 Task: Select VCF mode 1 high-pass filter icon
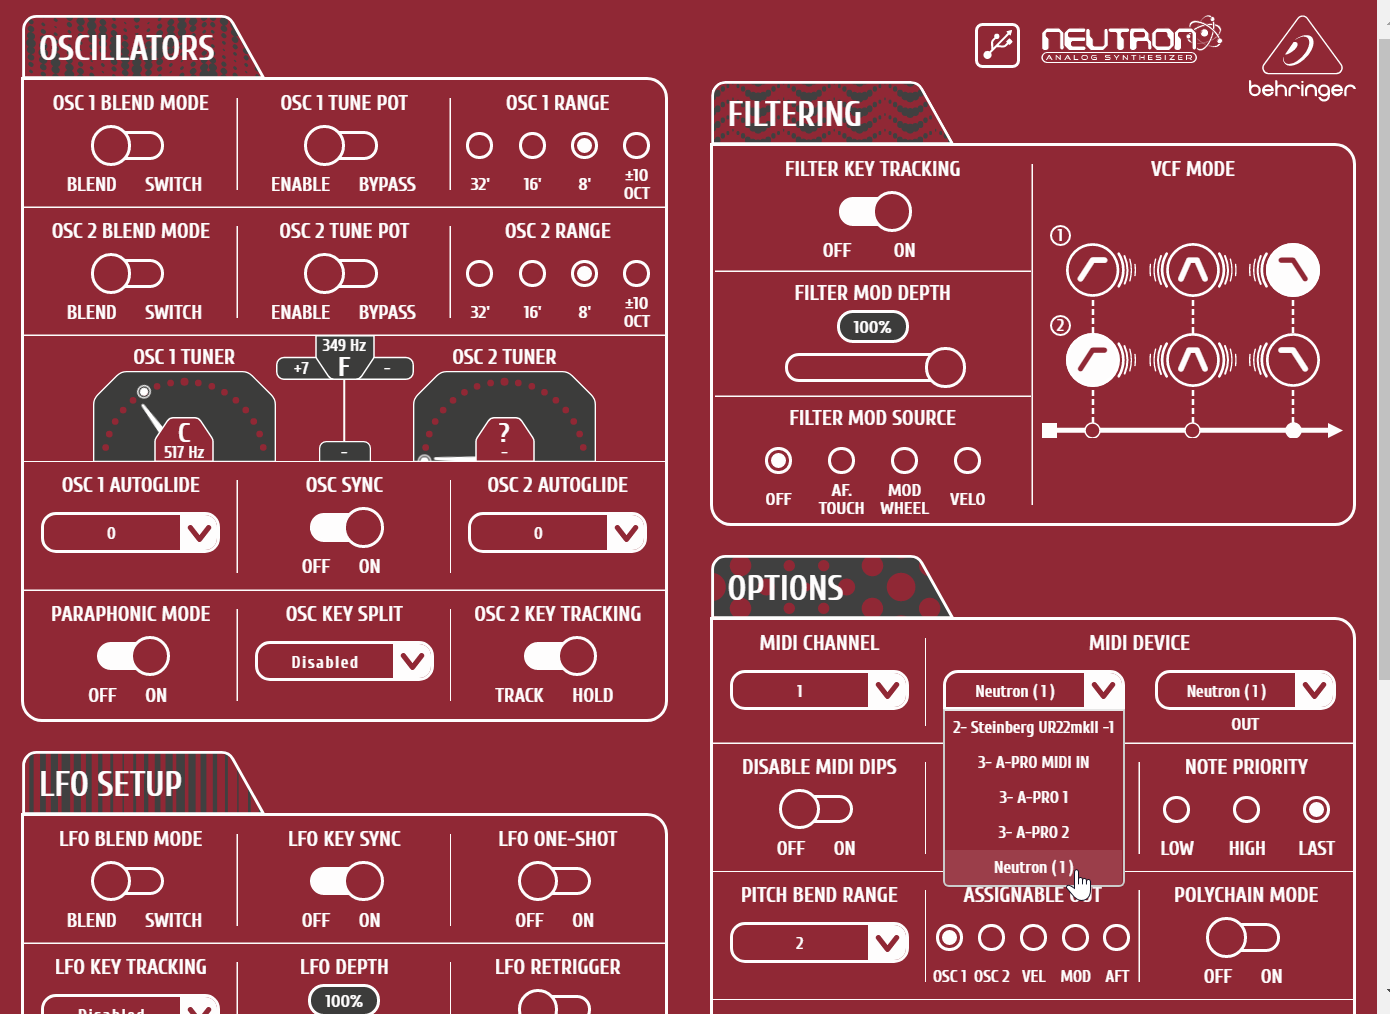click(1092, 270)
